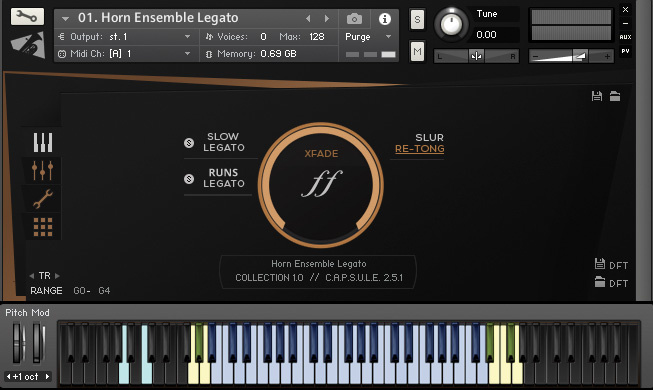Open the Purge dropdown menu

[x=389, y=37]
